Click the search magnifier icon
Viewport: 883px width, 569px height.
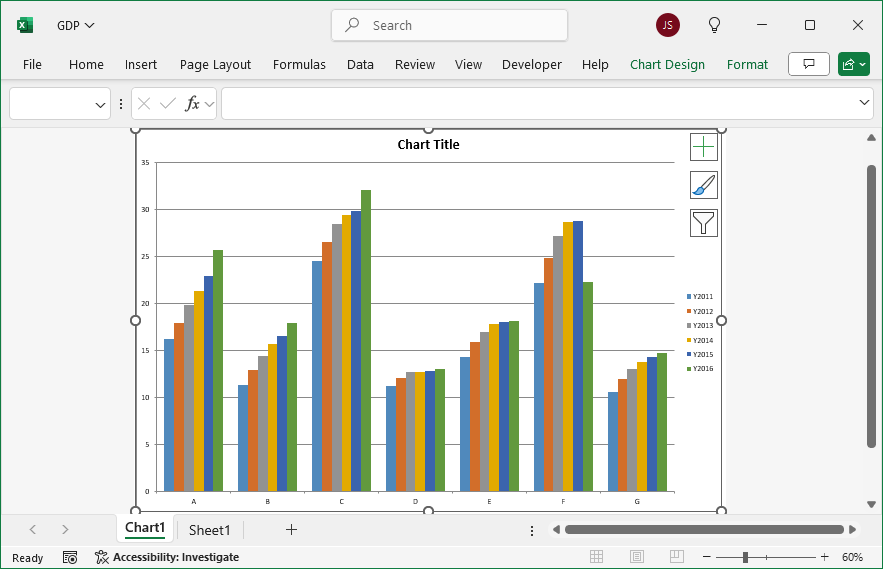click(x=353, y=25)
